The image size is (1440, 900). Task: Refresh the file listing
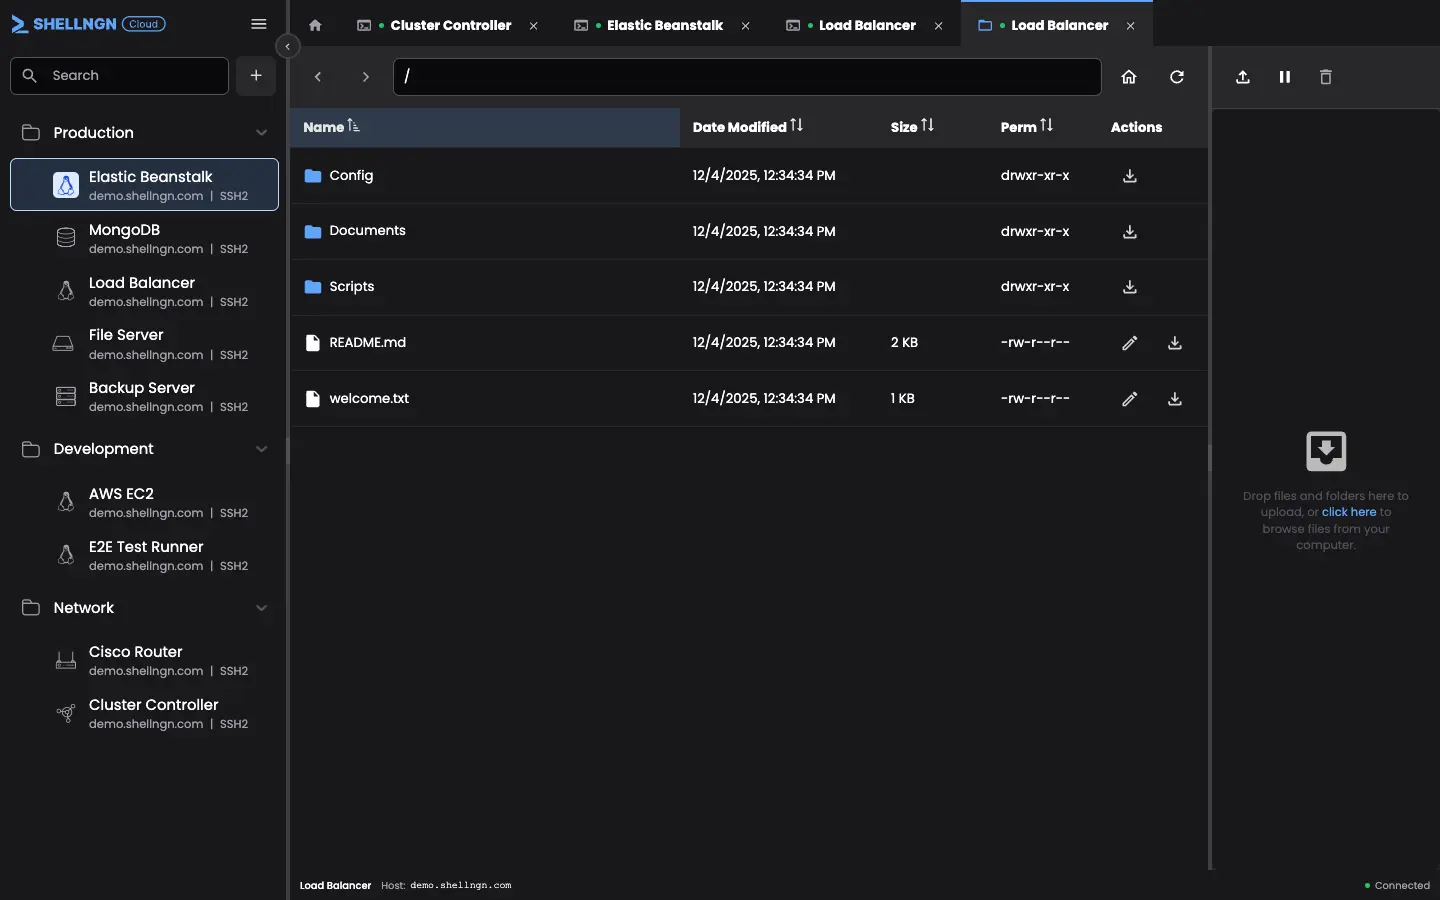[x=1177, y=77]
